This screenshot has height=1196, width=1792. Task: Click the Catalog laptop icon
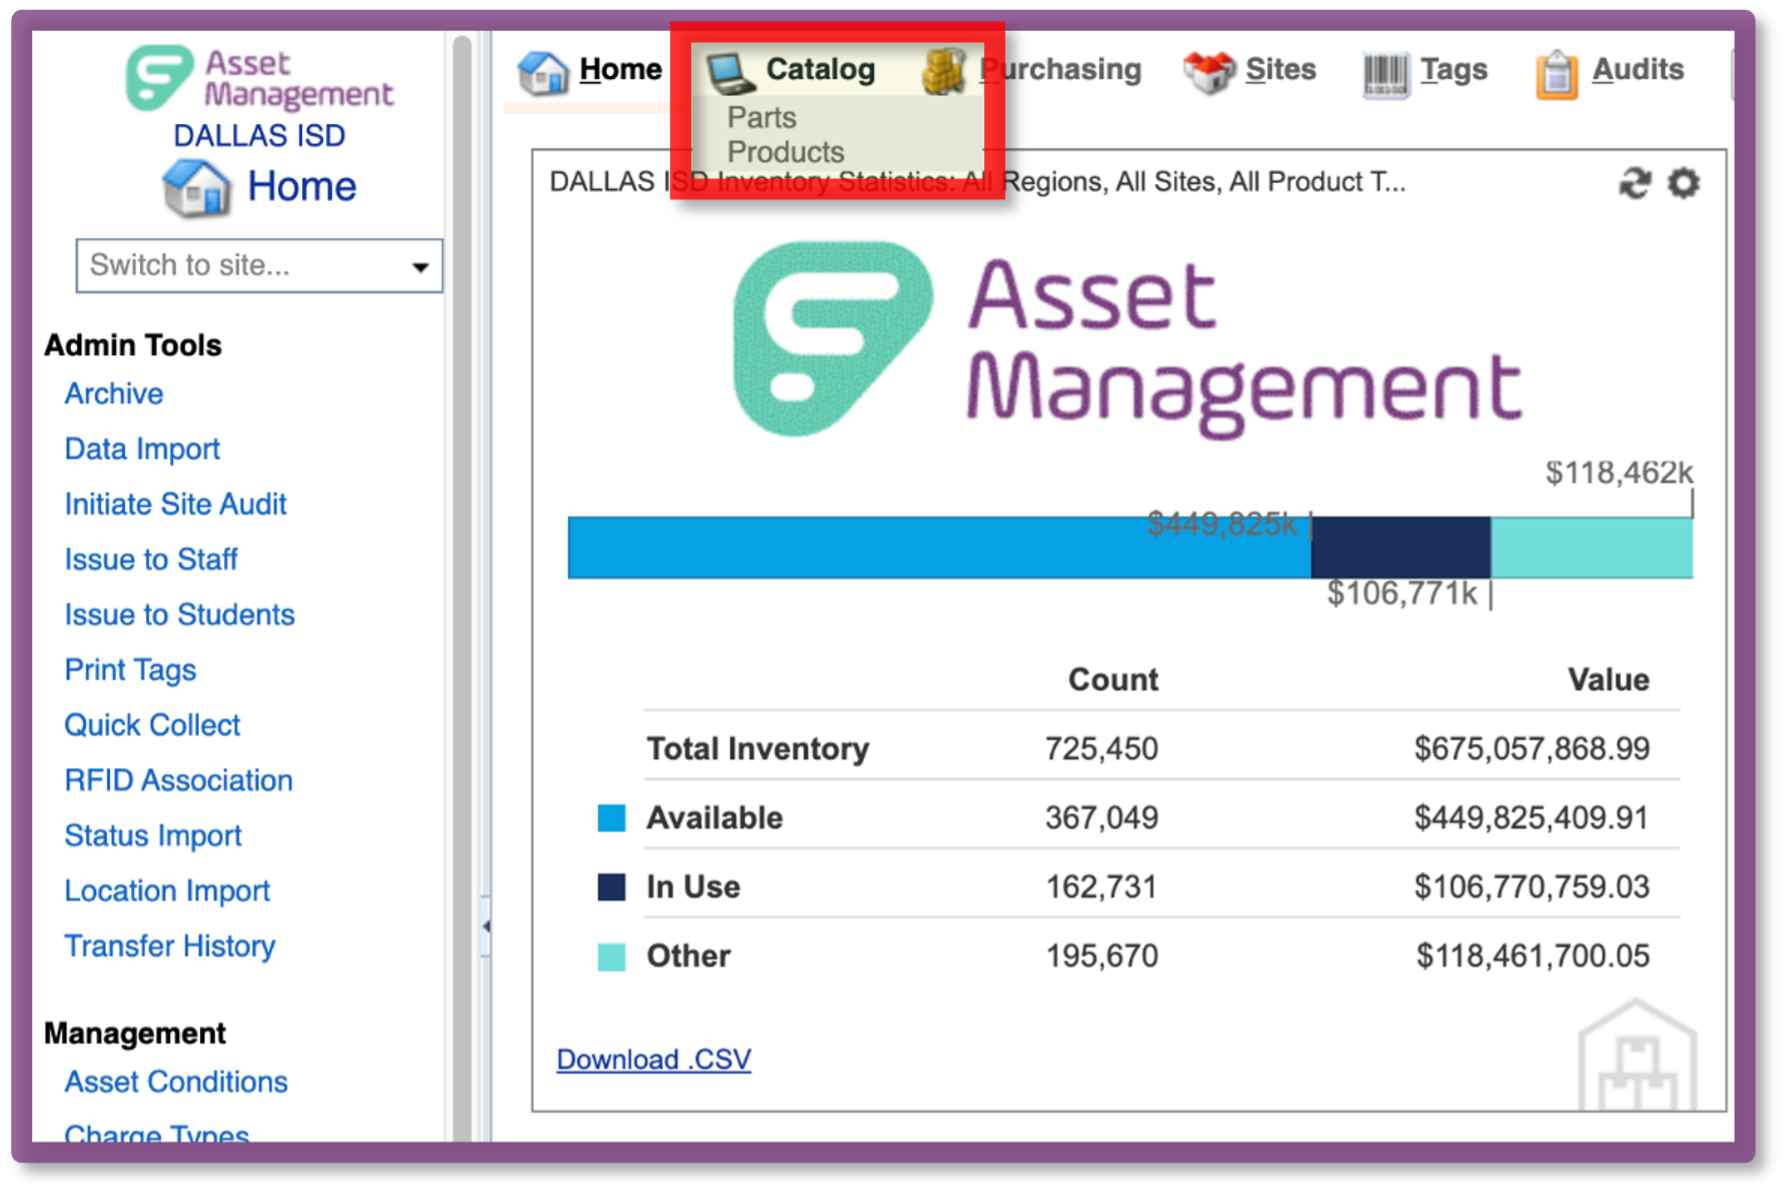(730, 72)
